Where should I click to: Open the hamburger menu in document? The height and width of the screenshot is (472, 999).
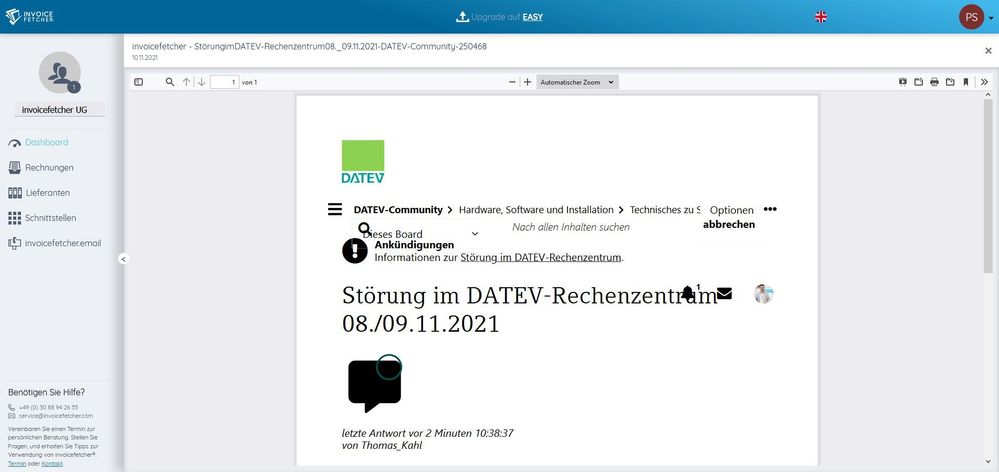pyautogui.click(x=334, y=209)
